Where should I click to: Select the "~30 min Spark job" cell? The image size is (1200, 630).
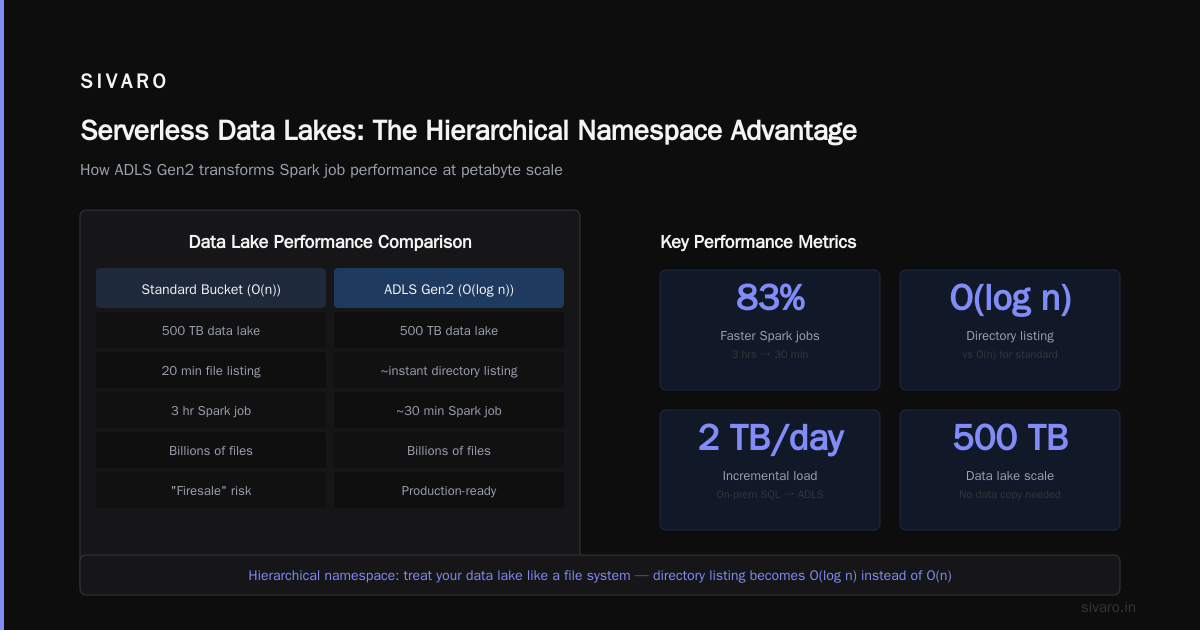[449, 410]
